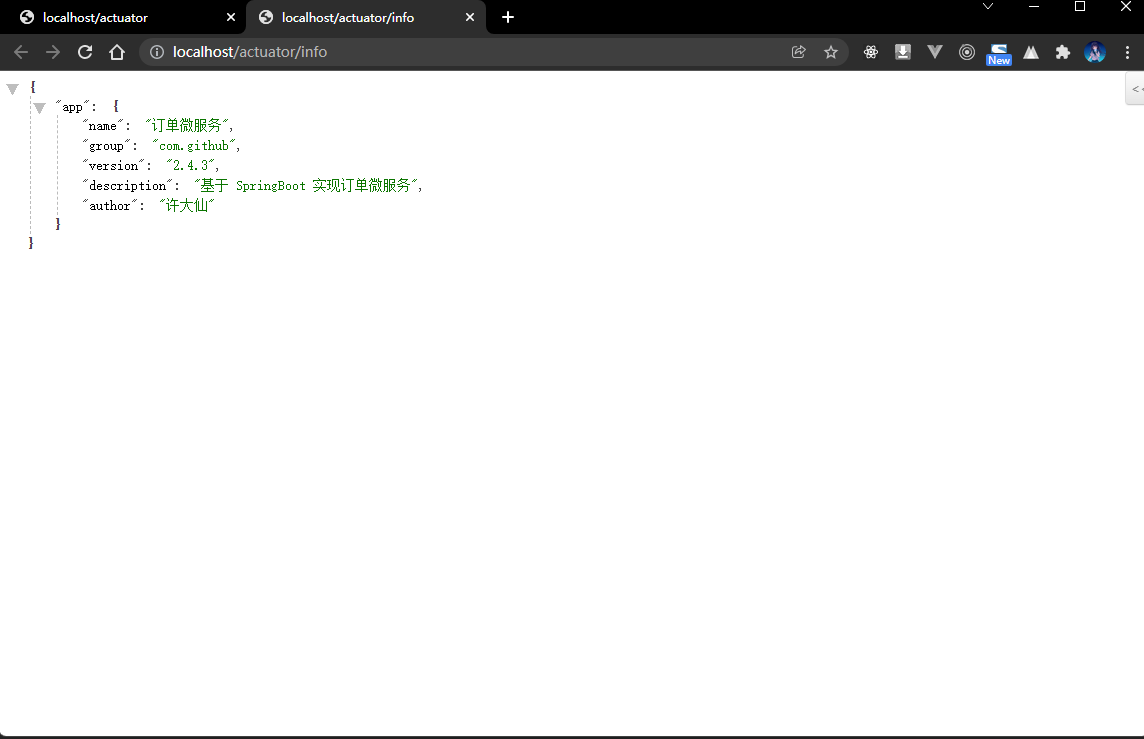Reload the current page
This screenshot has width=1144, height=739.
tap(85, 52)
